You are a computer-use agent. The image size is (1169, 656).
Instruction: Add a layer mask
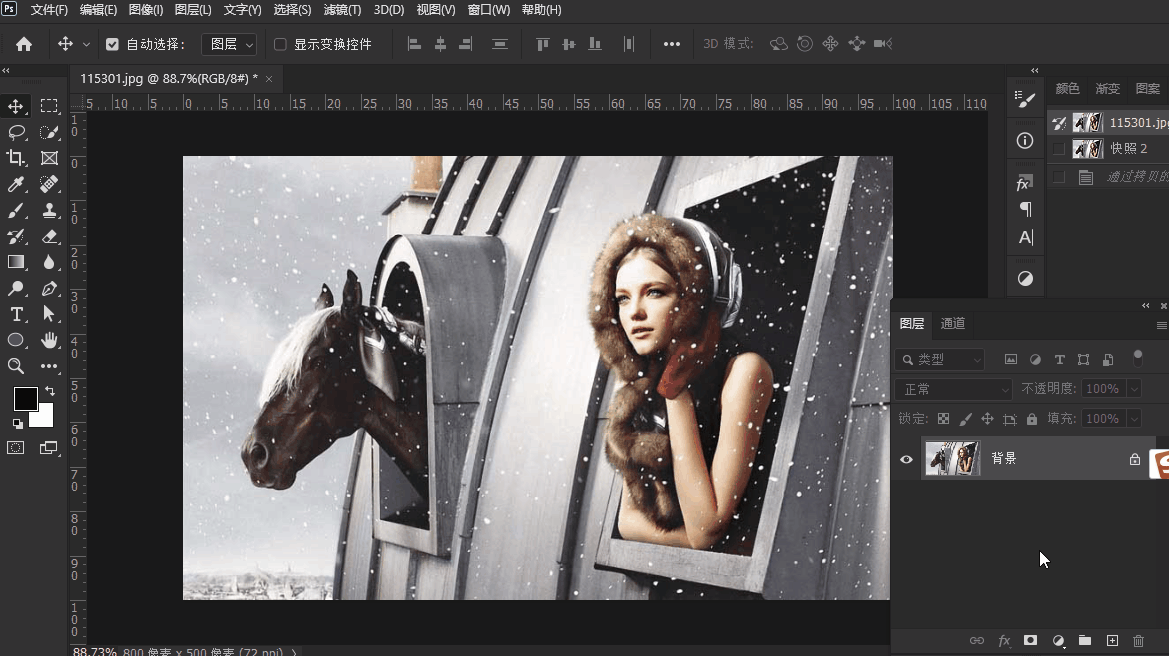(1030, 640)
